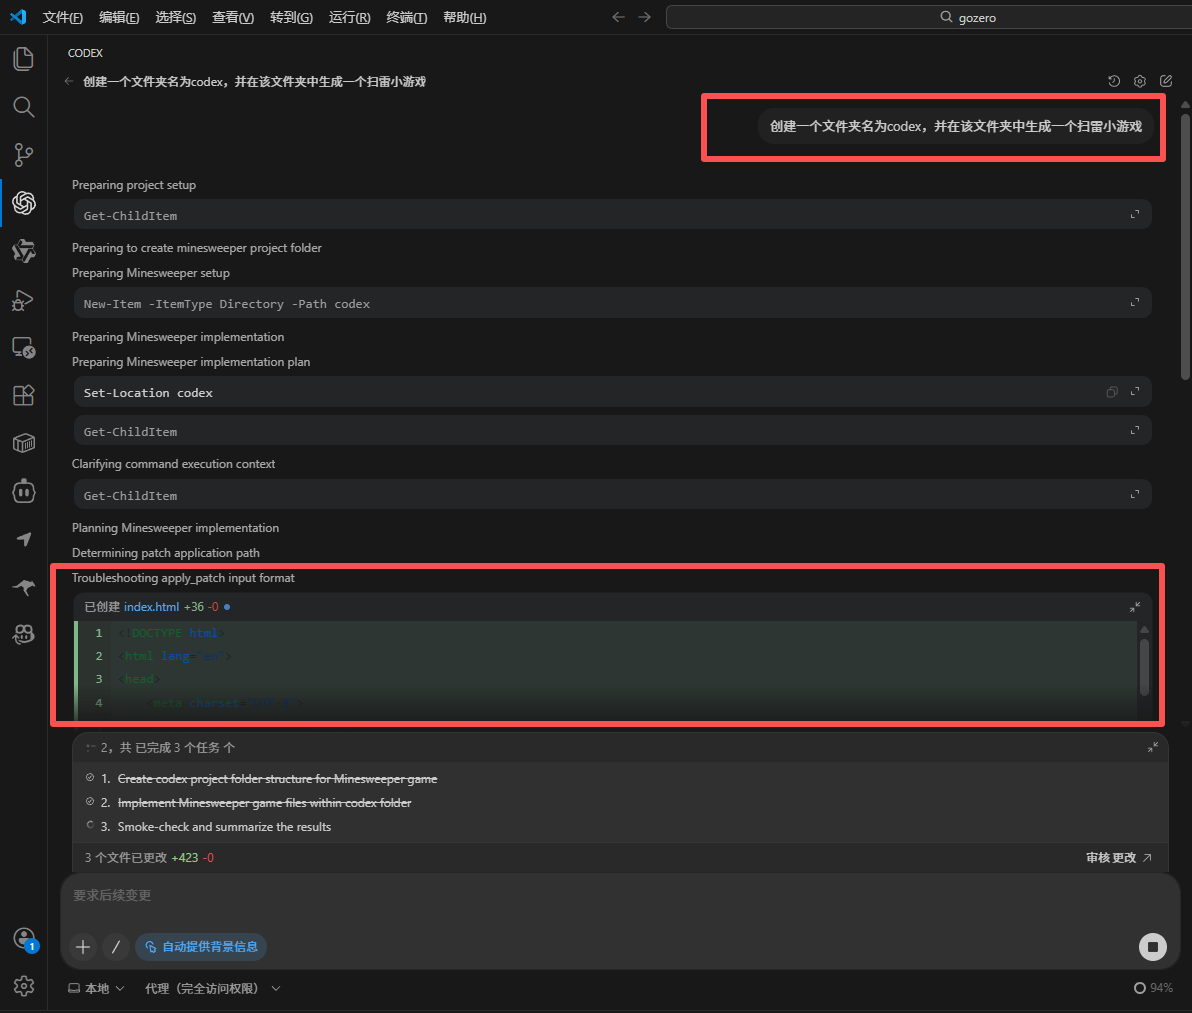The width and height of the screenshot is (1192, 1013).
Task: Open the Codex panel icon in sidebar
Action: coord(23,203)
